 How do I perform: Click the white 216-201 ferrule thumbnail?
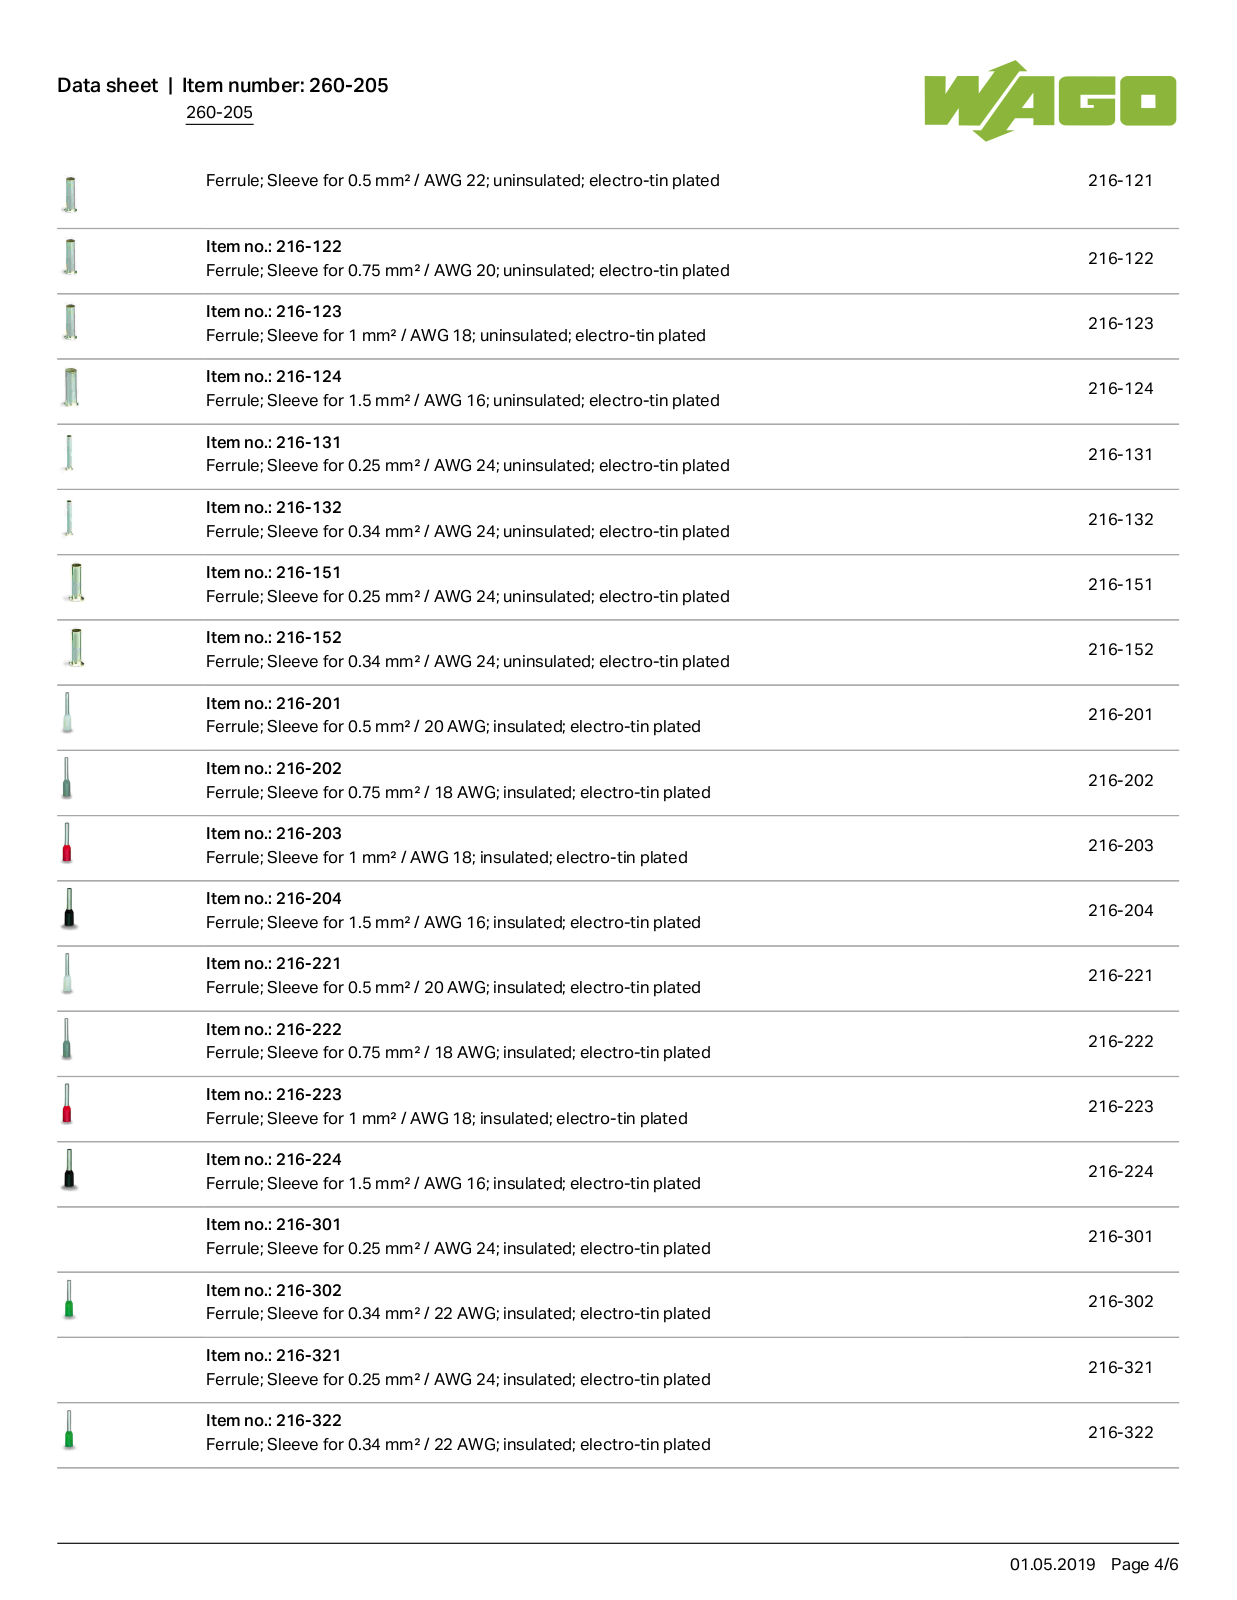(x=67, y=713)
